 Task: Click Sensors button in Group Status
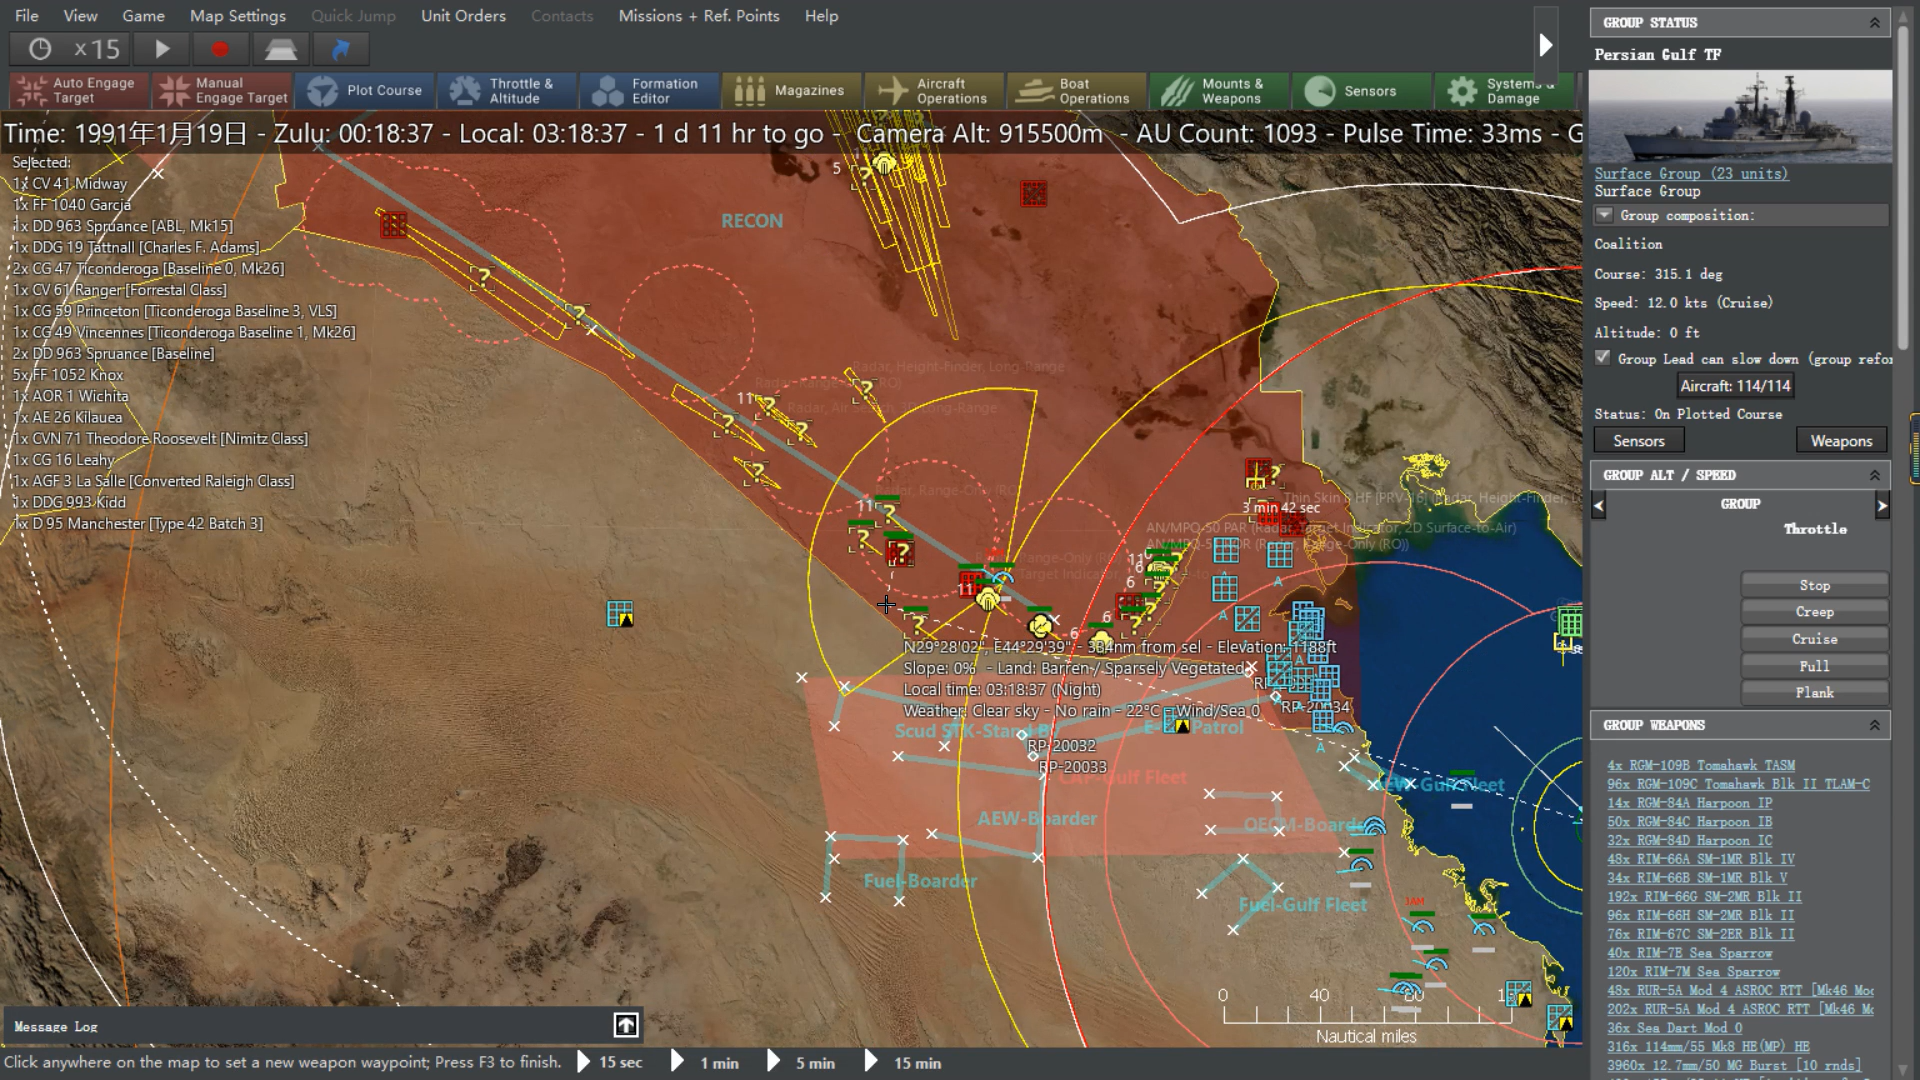1639,441
